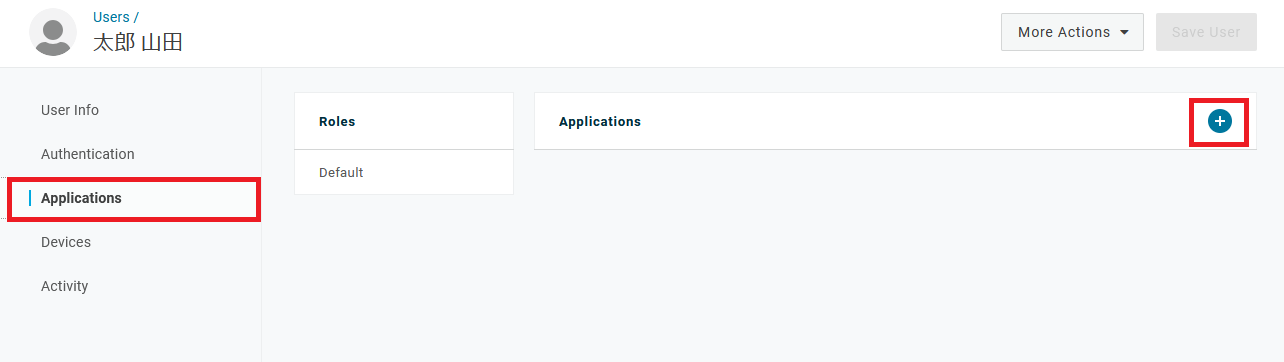Click the caret arrow on More Actions
The height and width of the screenshot is (362, 1284).
(x=1125, y=33)
